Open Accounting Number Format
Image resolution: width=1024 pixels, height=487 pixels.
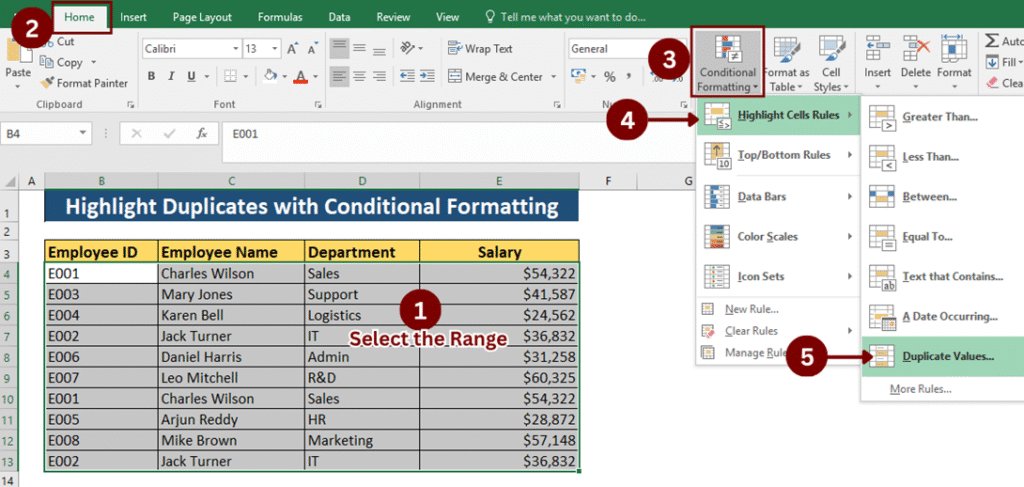pyautogui.click(x=581, y=77)
